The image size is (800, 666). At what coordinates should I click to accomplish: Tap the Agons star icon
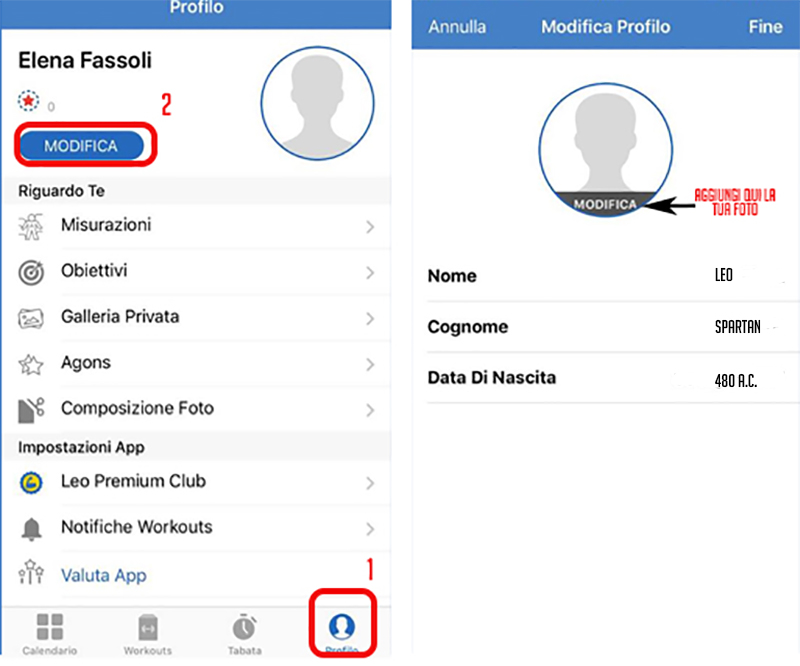[x=31, y=364]
